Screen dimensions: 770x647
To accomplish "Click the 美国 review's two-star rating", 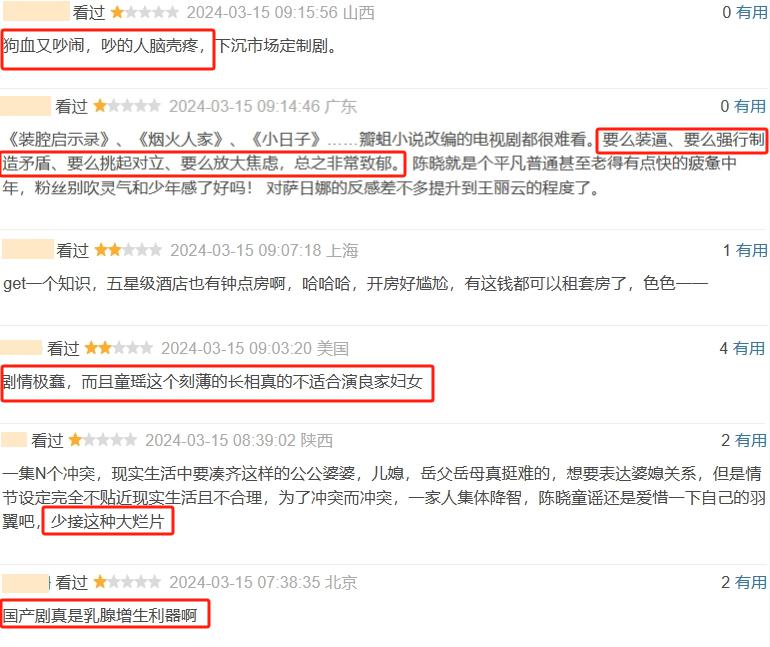I will coord(118,348).
